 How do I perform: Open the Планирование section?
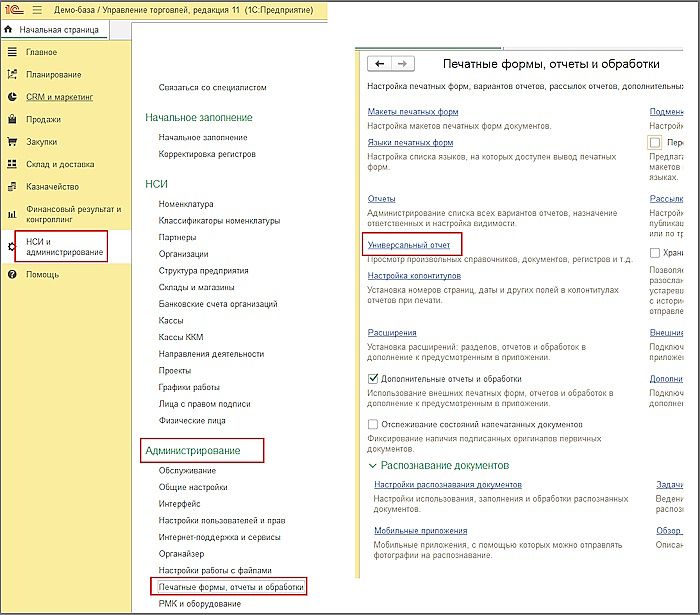coord(54,75)
